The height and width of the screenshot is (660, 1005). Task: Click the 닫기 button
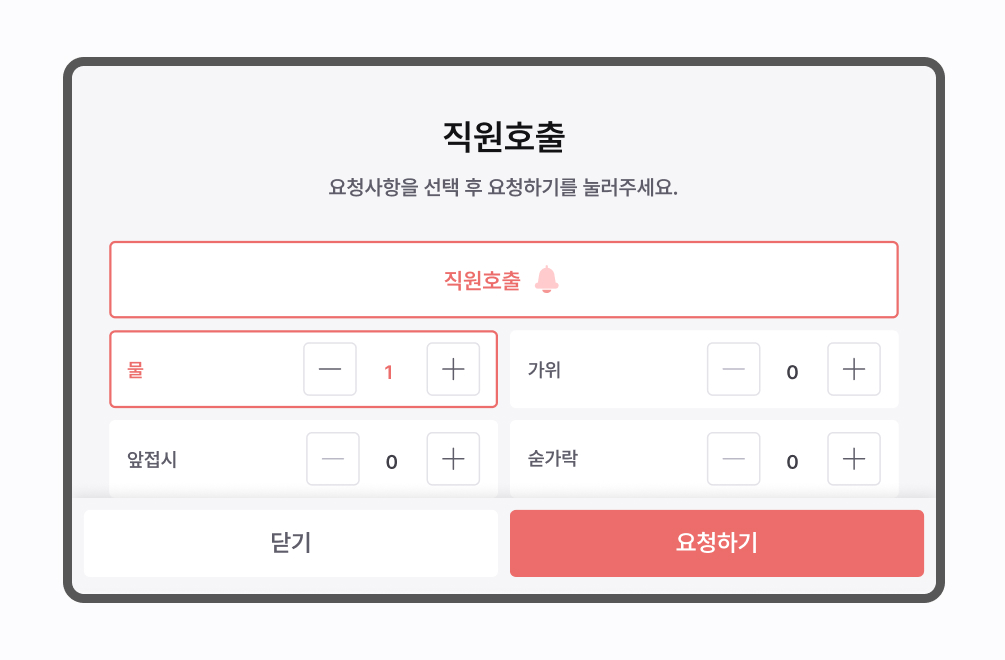coord(291,543)
